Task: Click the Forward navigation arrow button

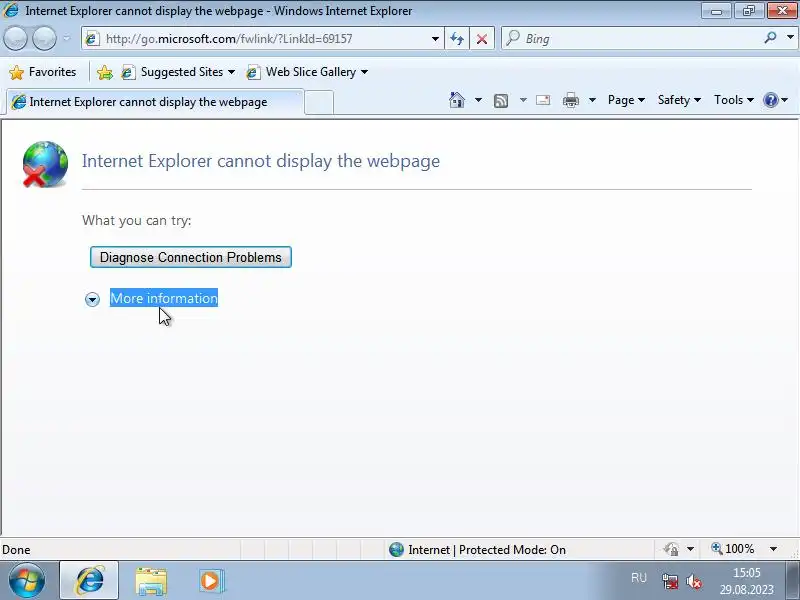Action: (x=44, y=38)
